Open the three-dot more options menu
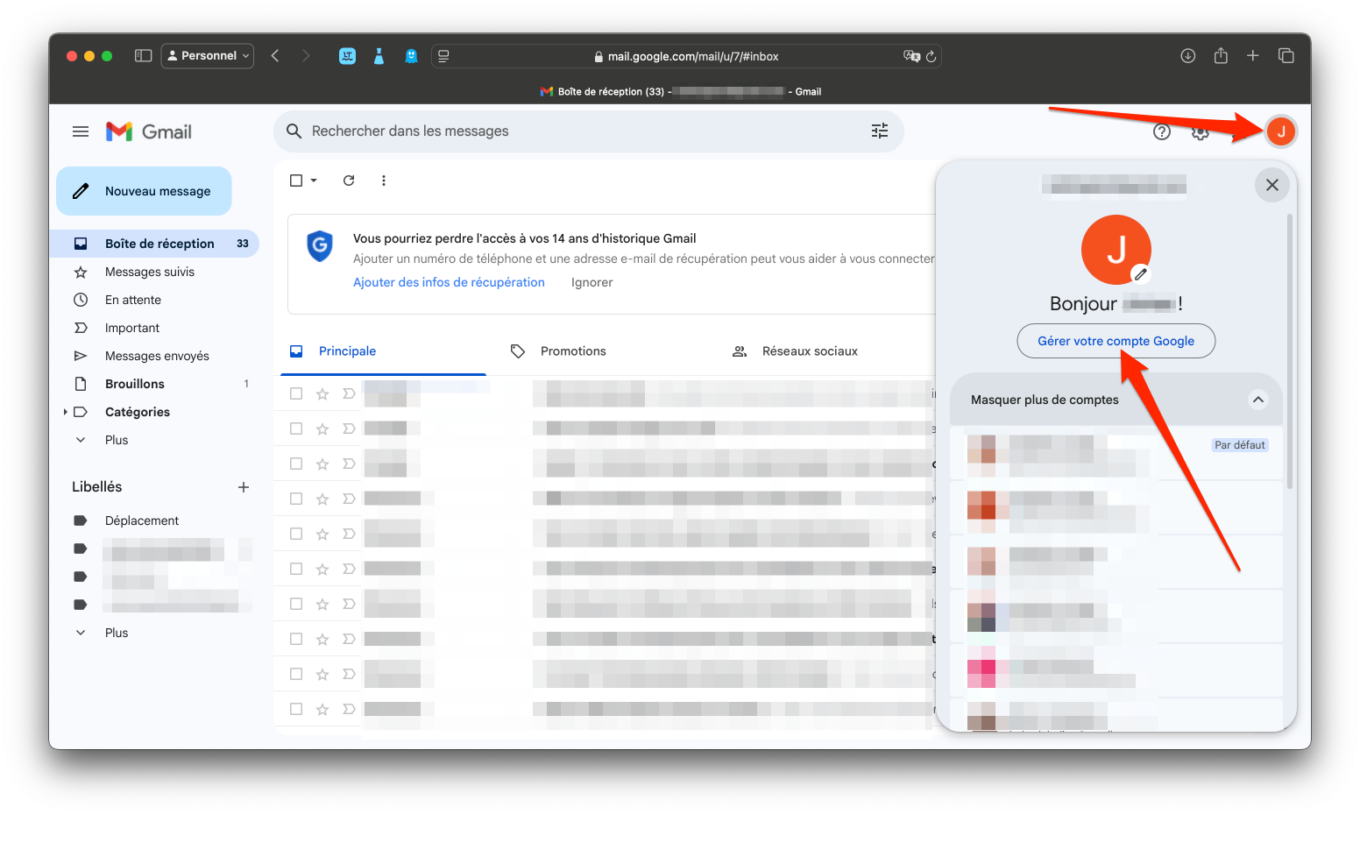This screenshot has height=850, width=1360. 383,181
